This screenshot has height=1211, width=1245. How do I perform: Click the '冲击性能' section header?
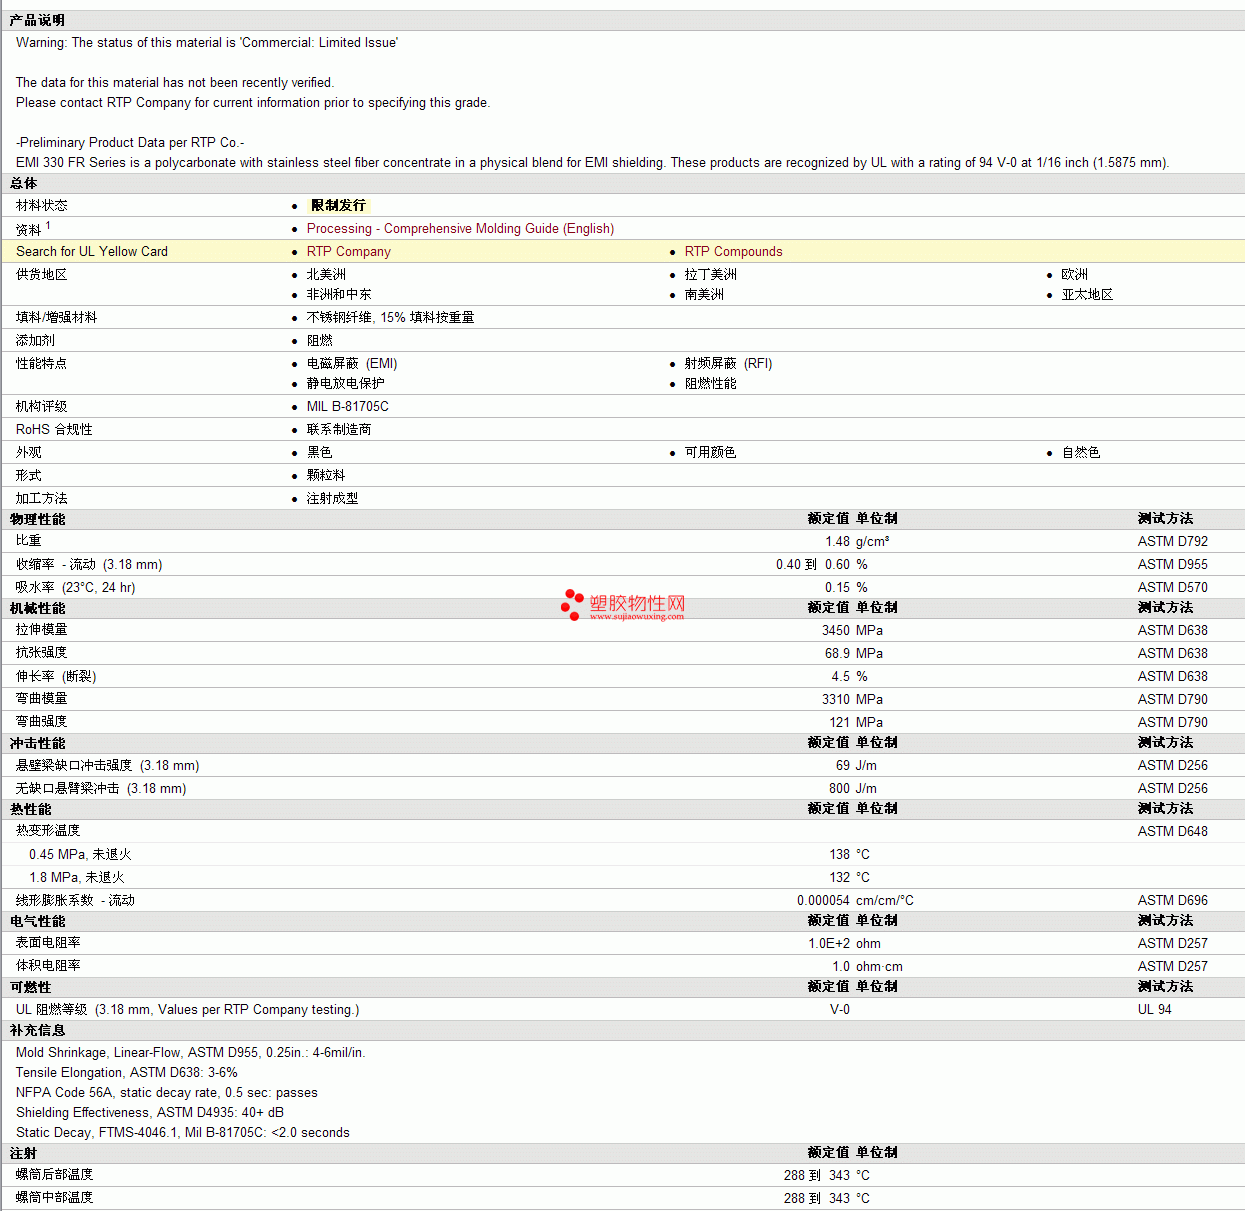(x=37, y=743)
